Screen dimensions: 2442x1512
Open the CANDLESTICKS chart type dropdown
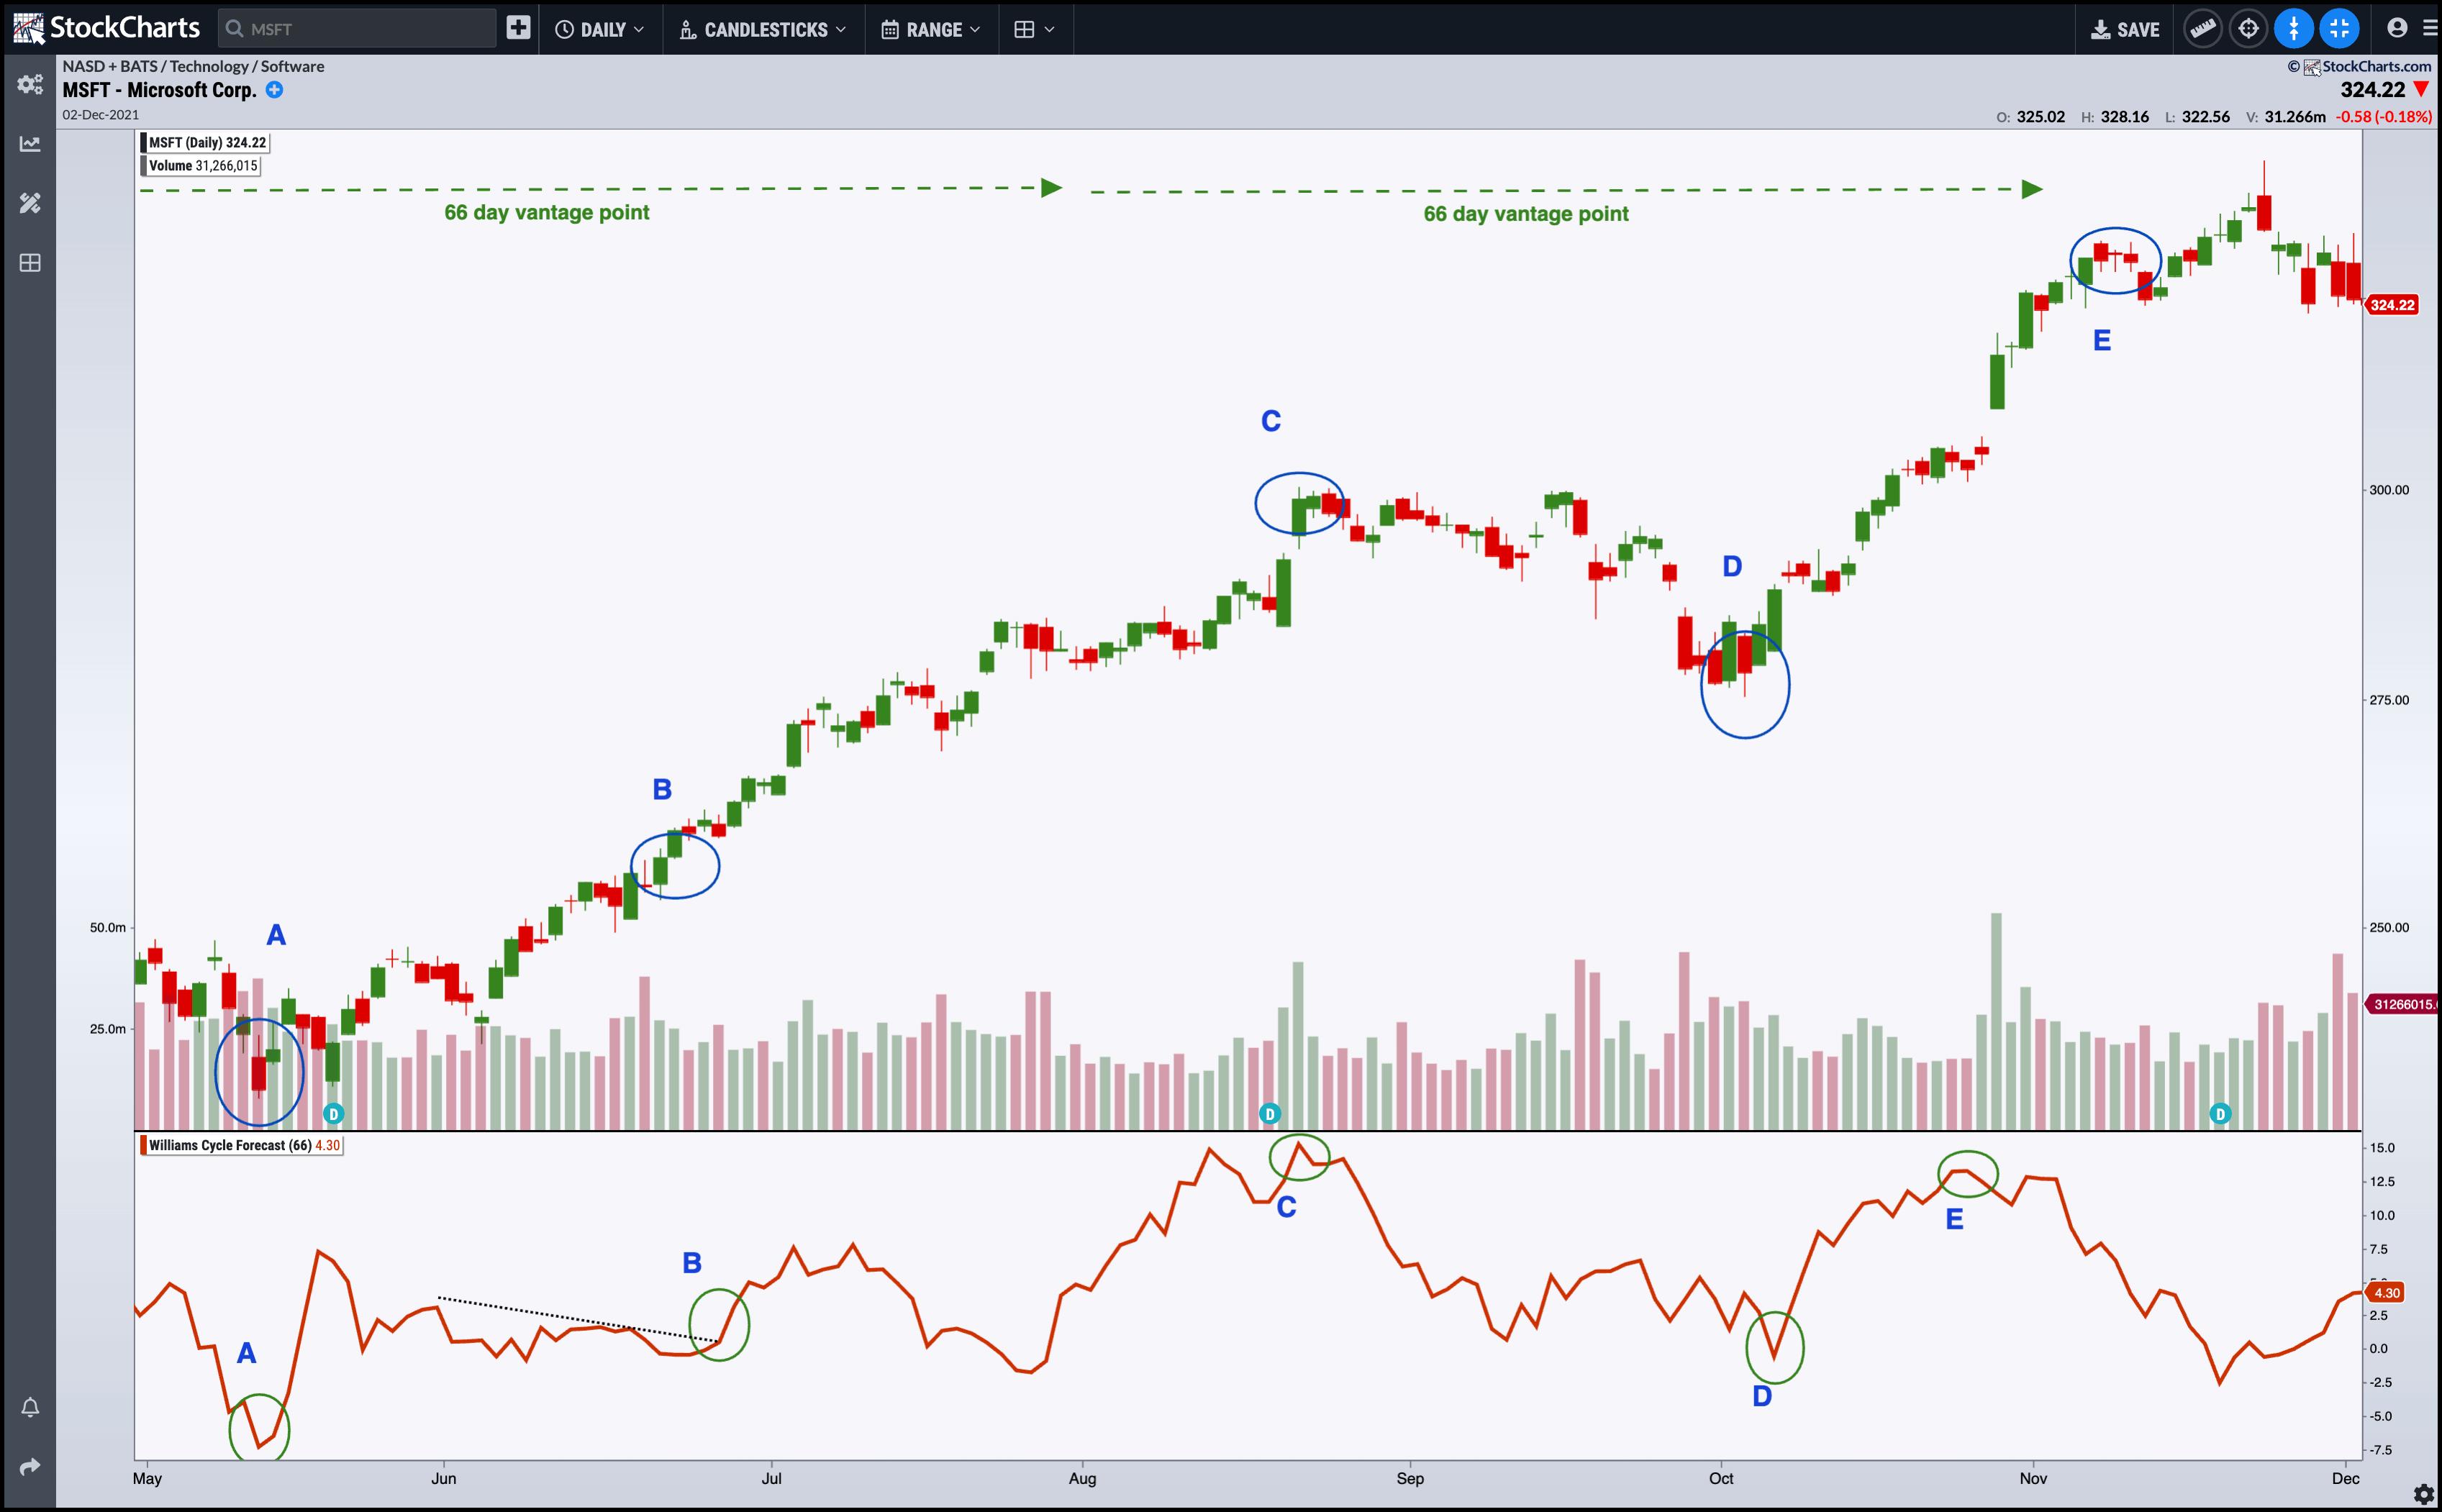(763, 29)
